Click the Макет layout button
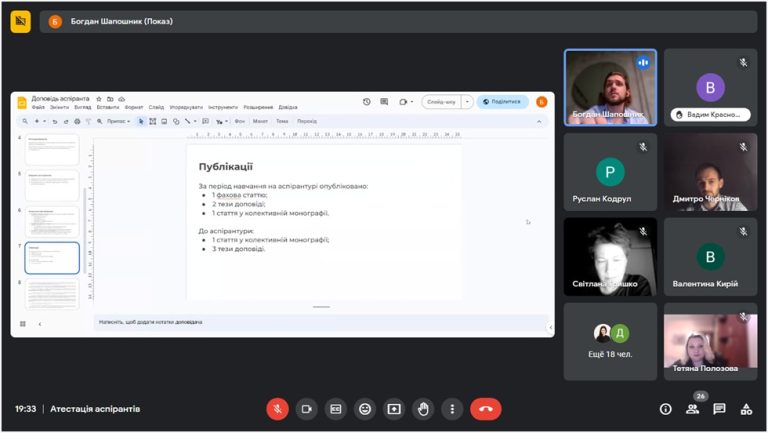The width and height of the screenshot is (768, 433). [x=260, y=121]
